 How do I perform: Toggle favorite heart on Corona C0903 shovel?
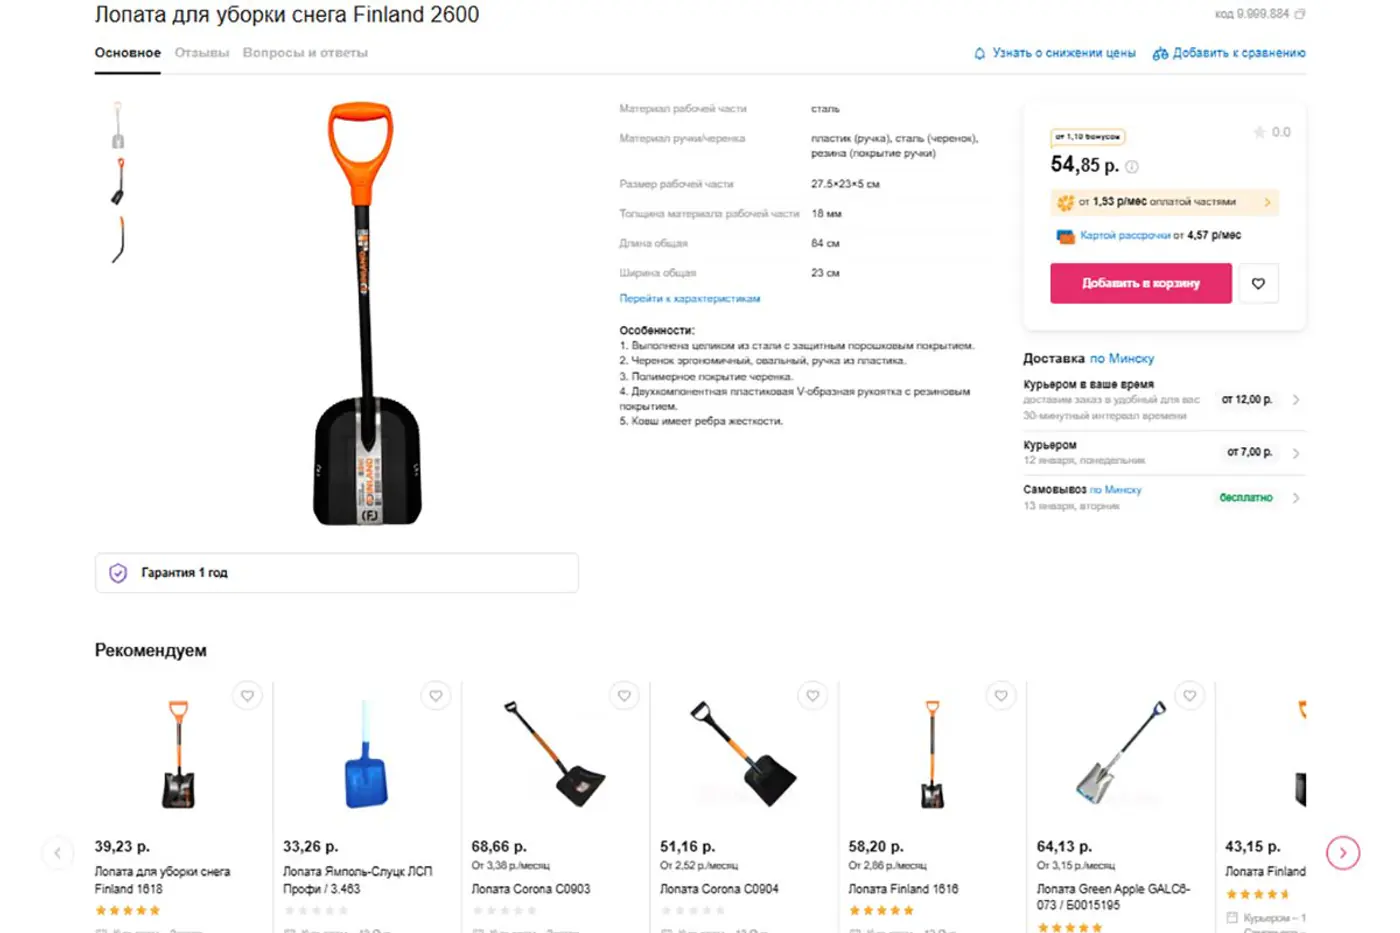click(624, 696)
